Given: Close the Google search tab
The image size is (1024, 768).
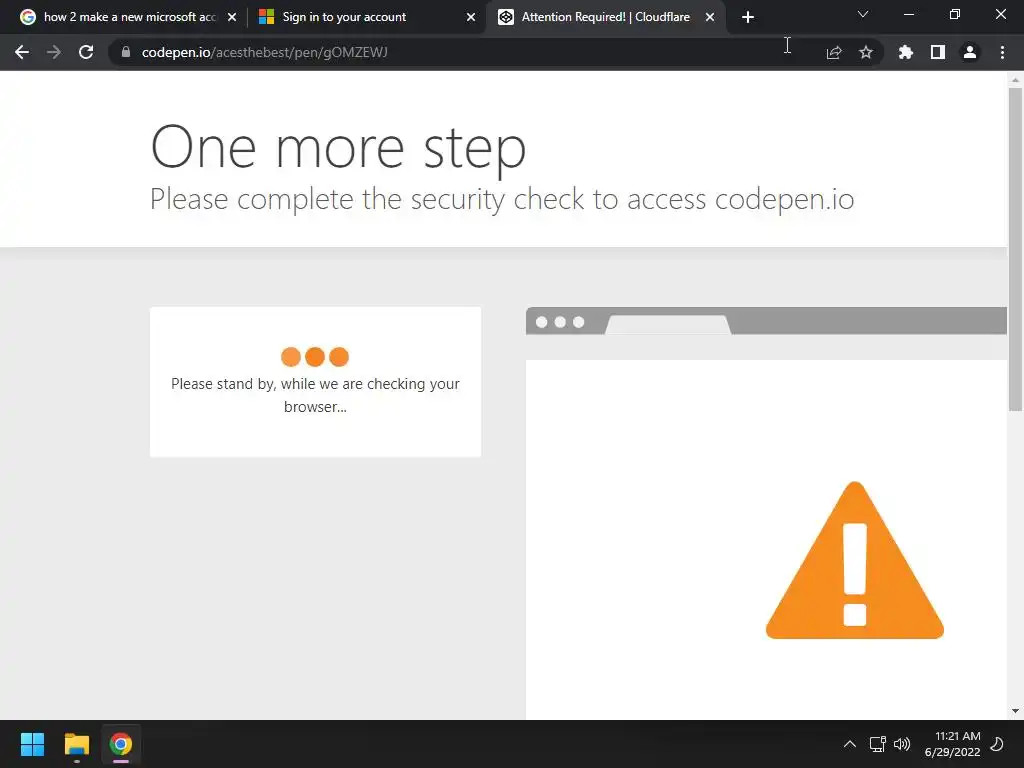Looking at the screenshot, I should [x=232, y=17].
